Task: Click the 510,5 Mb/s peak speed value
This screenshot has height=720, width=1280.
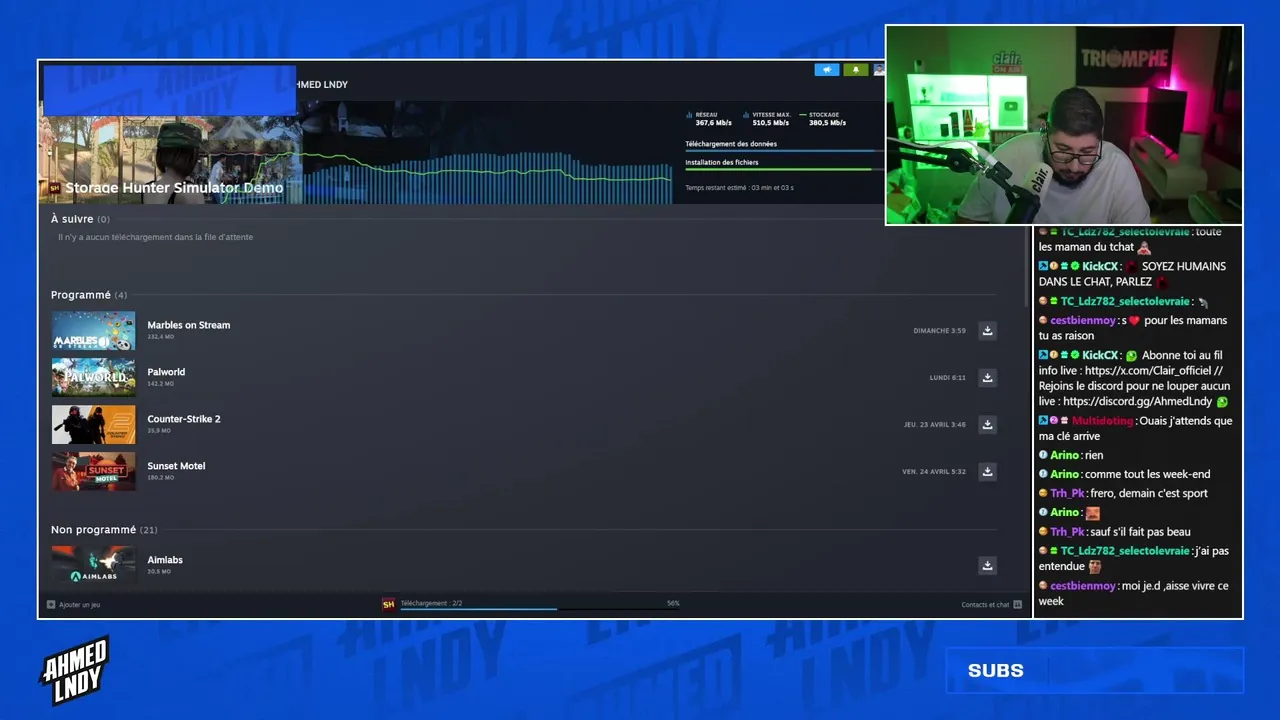Action: [x=771, y=123]
